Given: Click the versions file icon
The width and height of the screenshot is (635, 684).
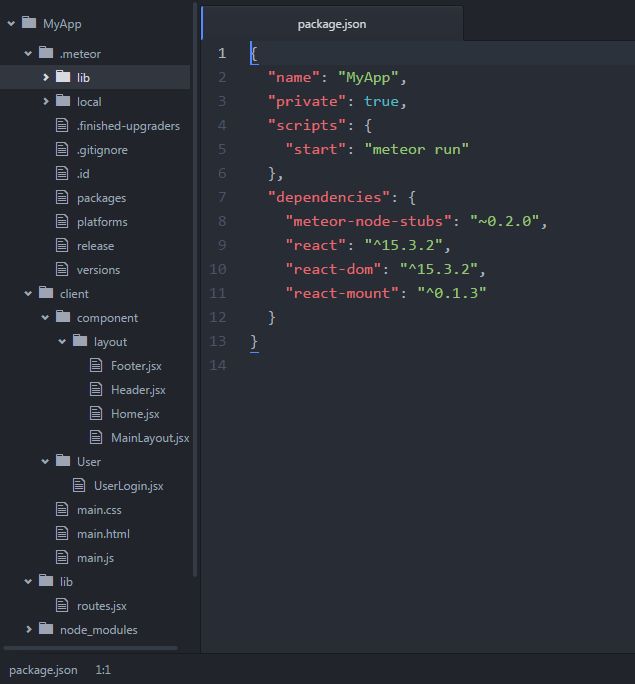Looking at the screenshot, I should click(62, 269).
